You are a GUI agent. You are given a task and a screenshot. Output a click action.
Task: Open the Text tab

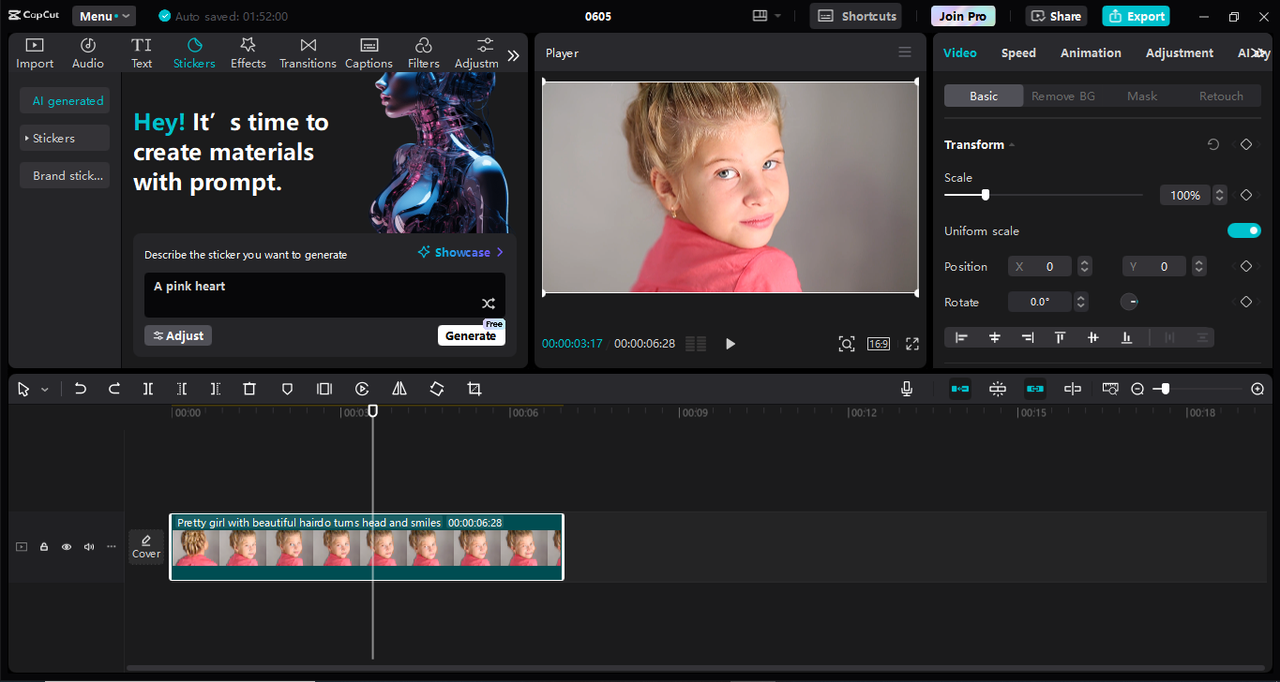coord(142,53)
